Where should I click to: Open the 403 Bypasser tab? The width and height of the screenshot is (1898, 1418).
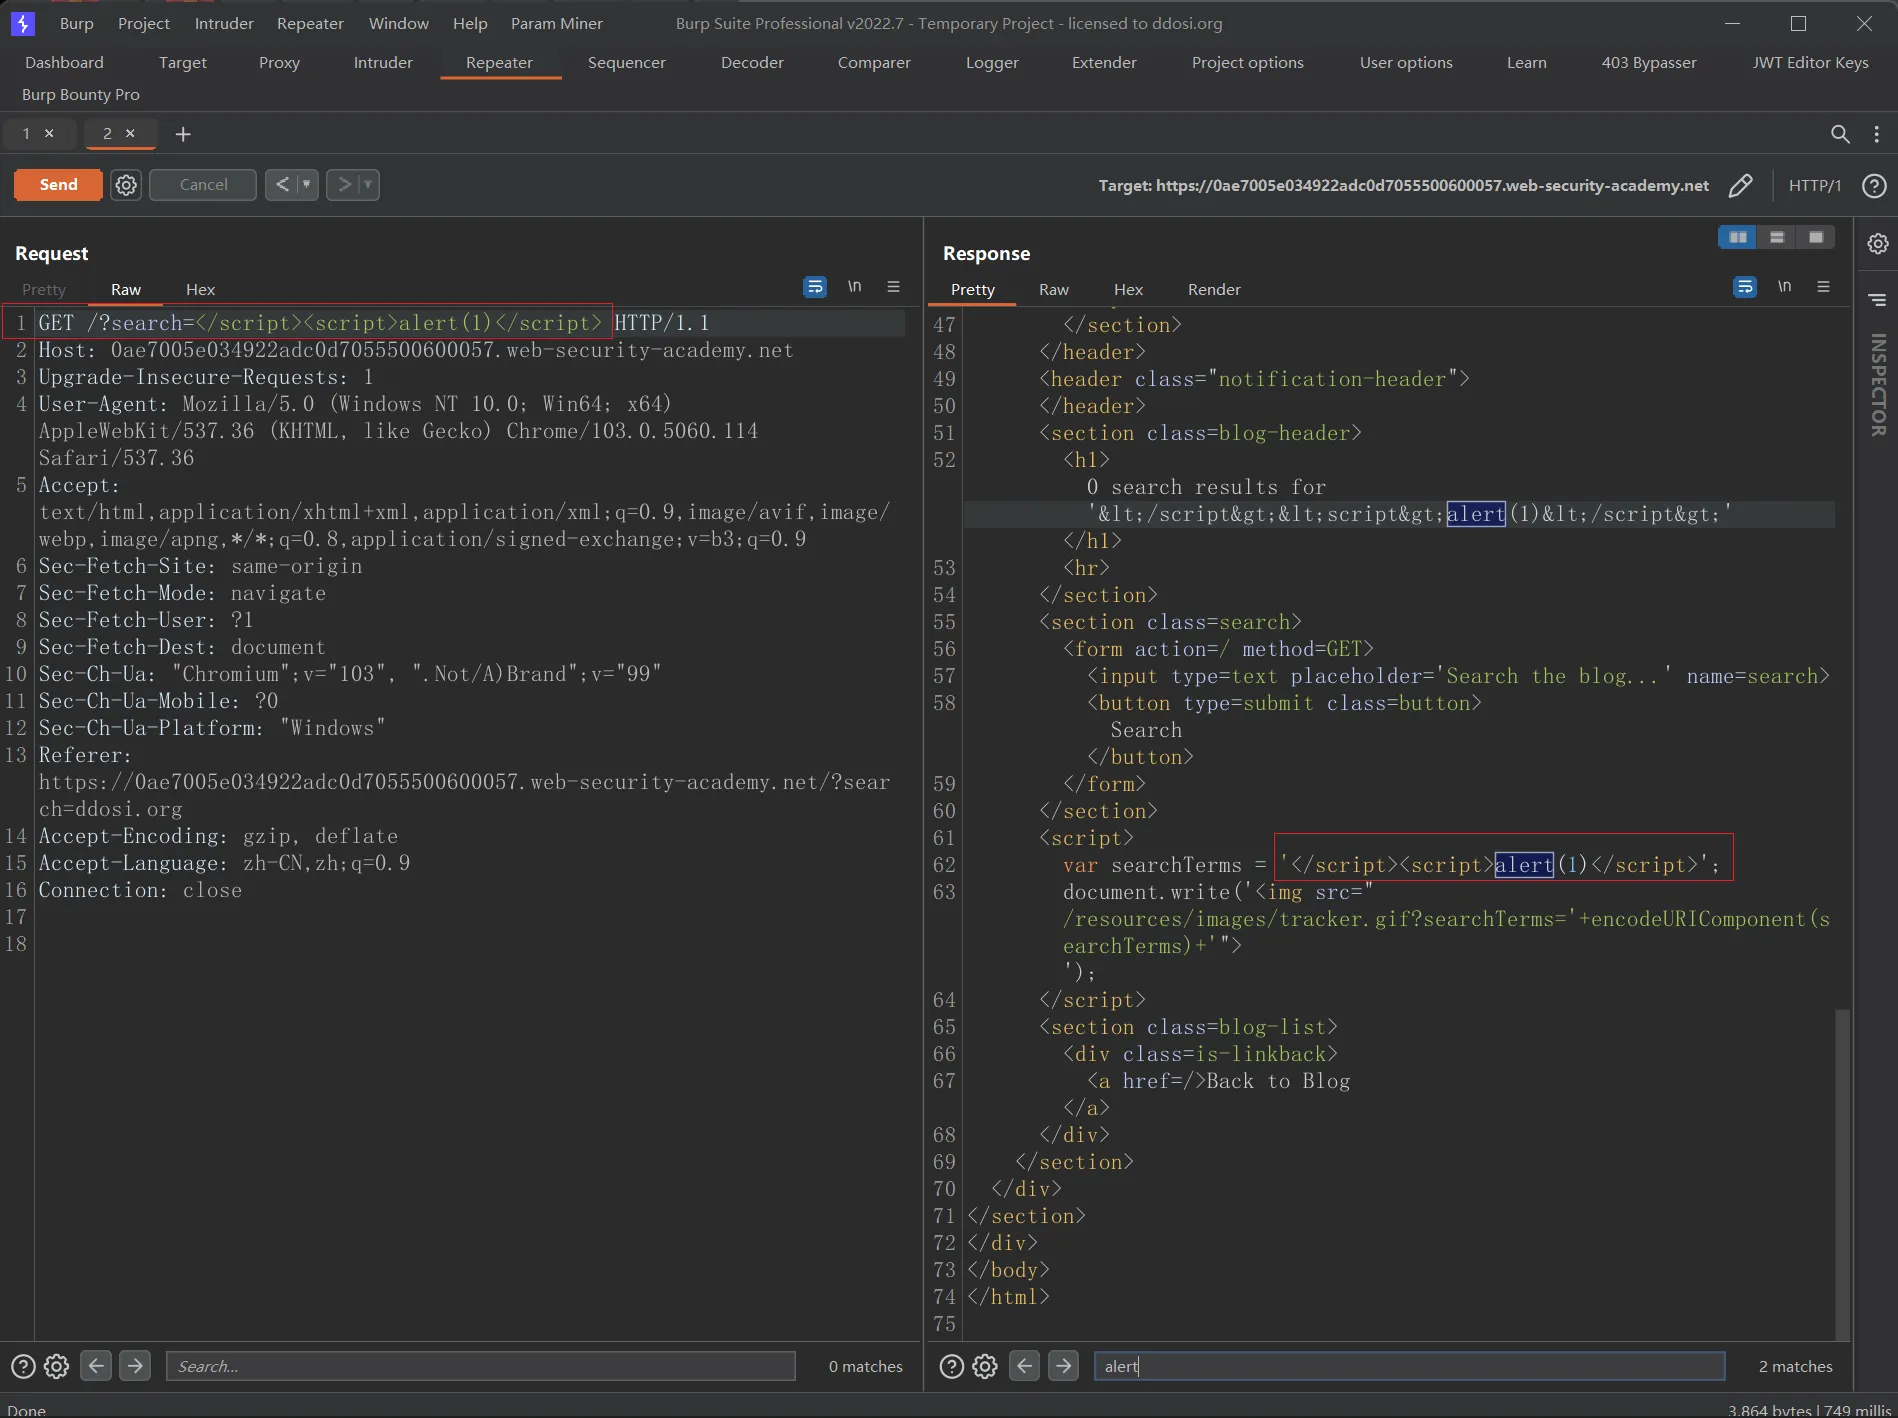pos(1649,62)
